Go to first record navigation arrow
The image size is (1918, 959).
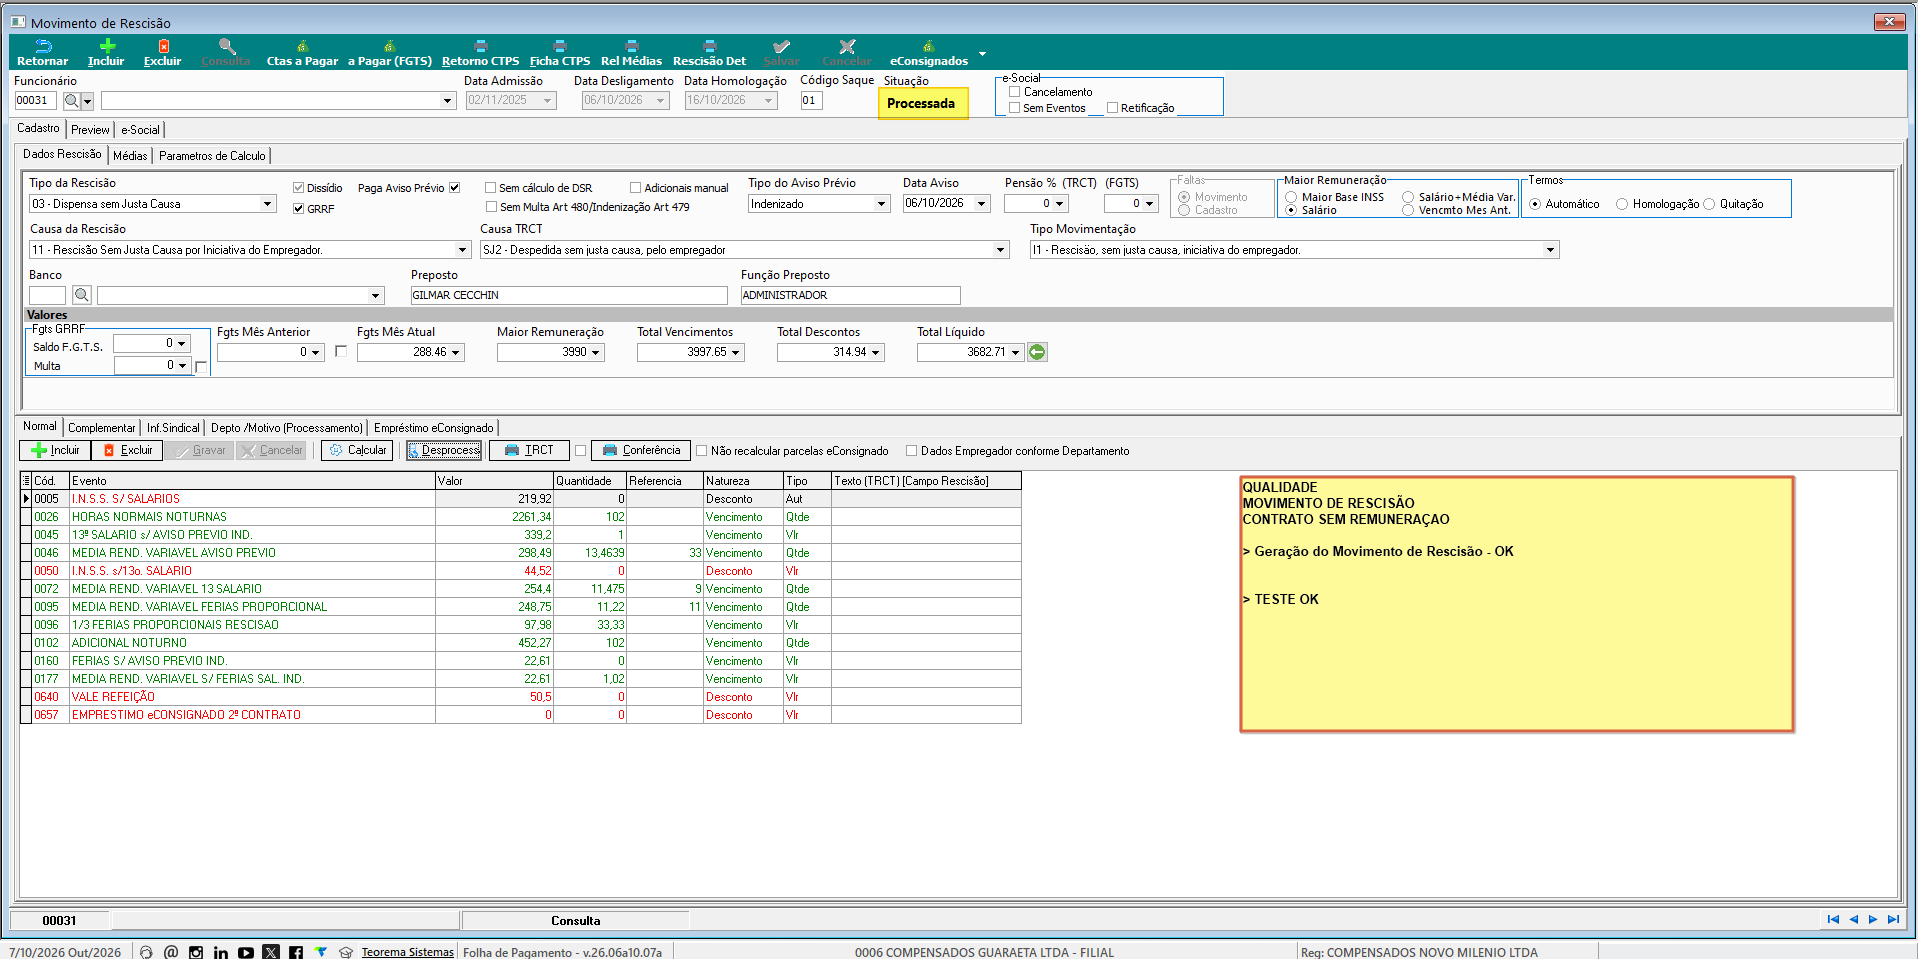(x=1833, y=920)
